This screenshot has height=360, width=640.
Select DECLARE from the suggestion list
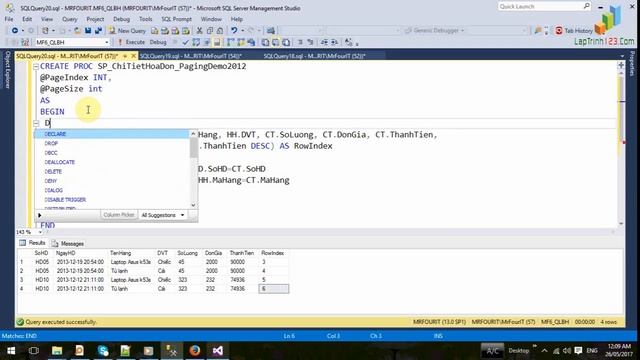point(111,134)
